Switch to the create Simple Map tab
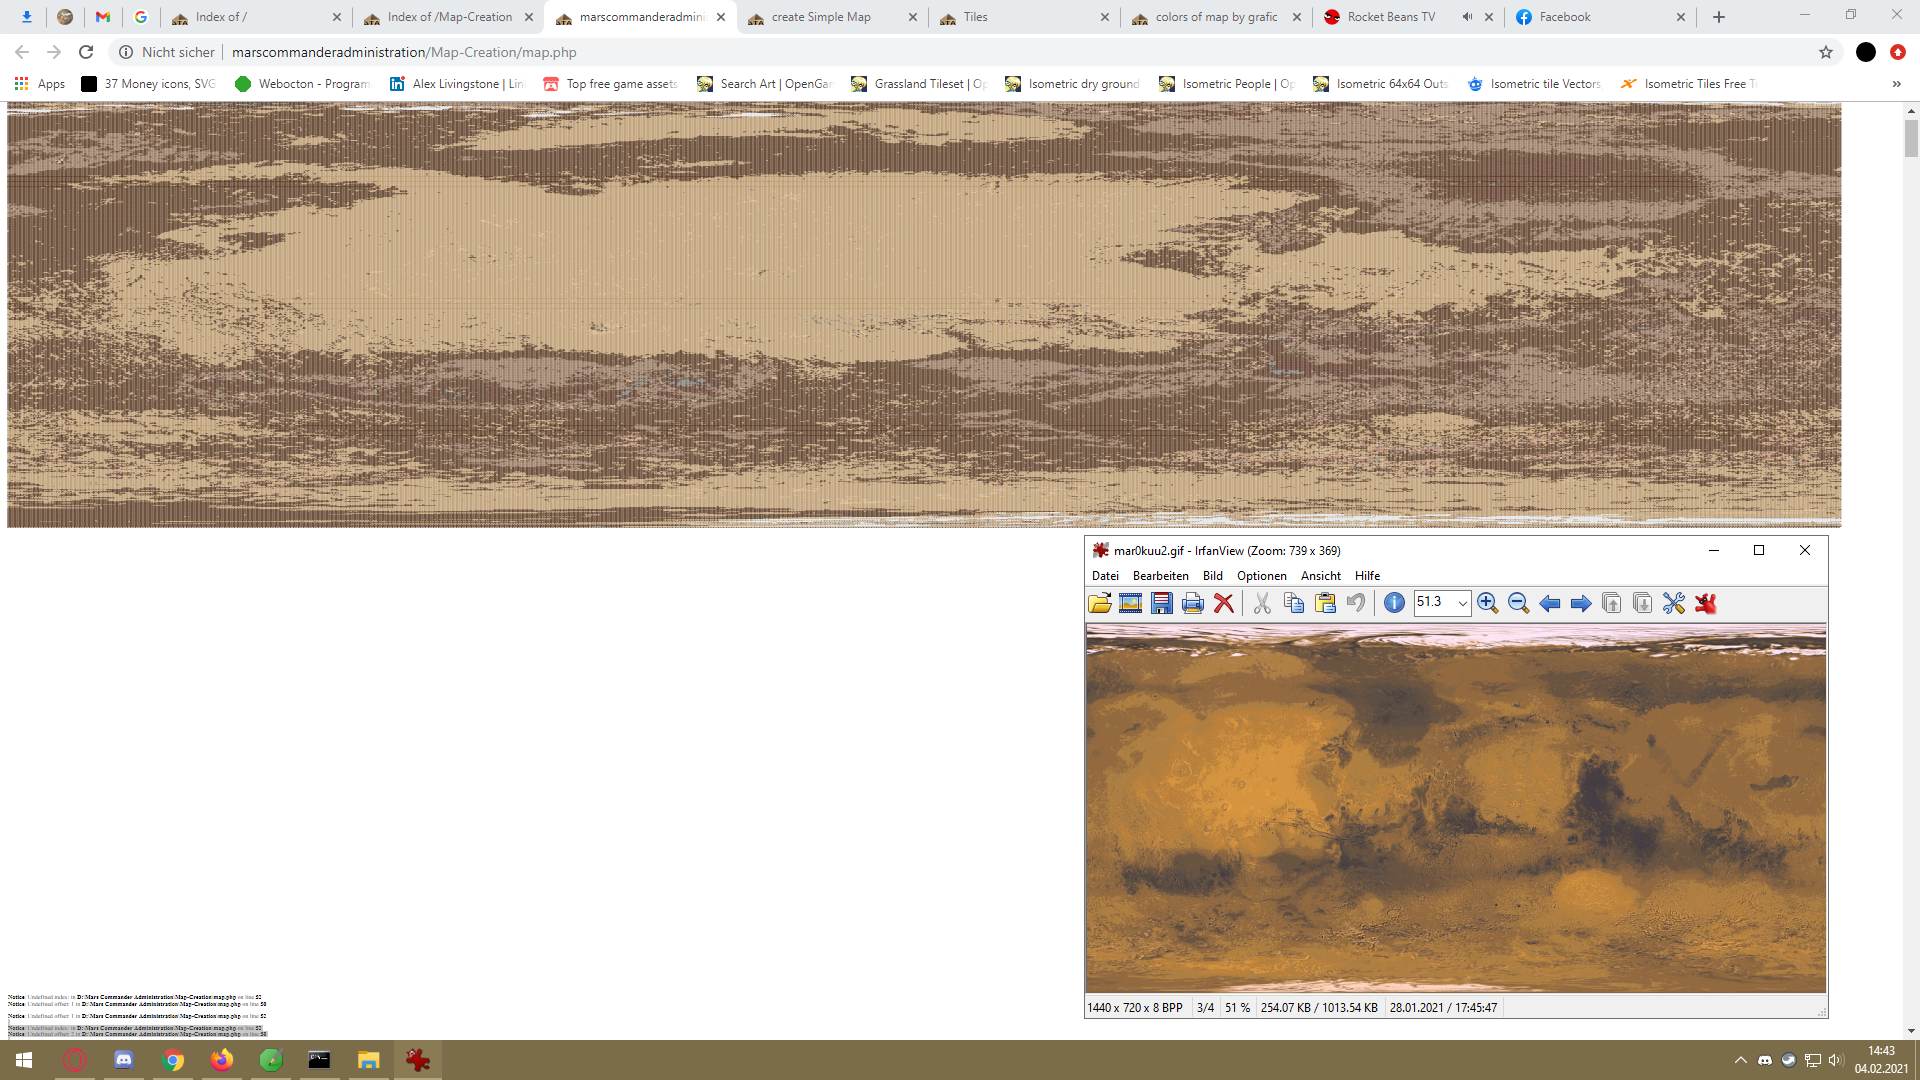Viewport: 1920px width, 1080px height. coord(820,17)
